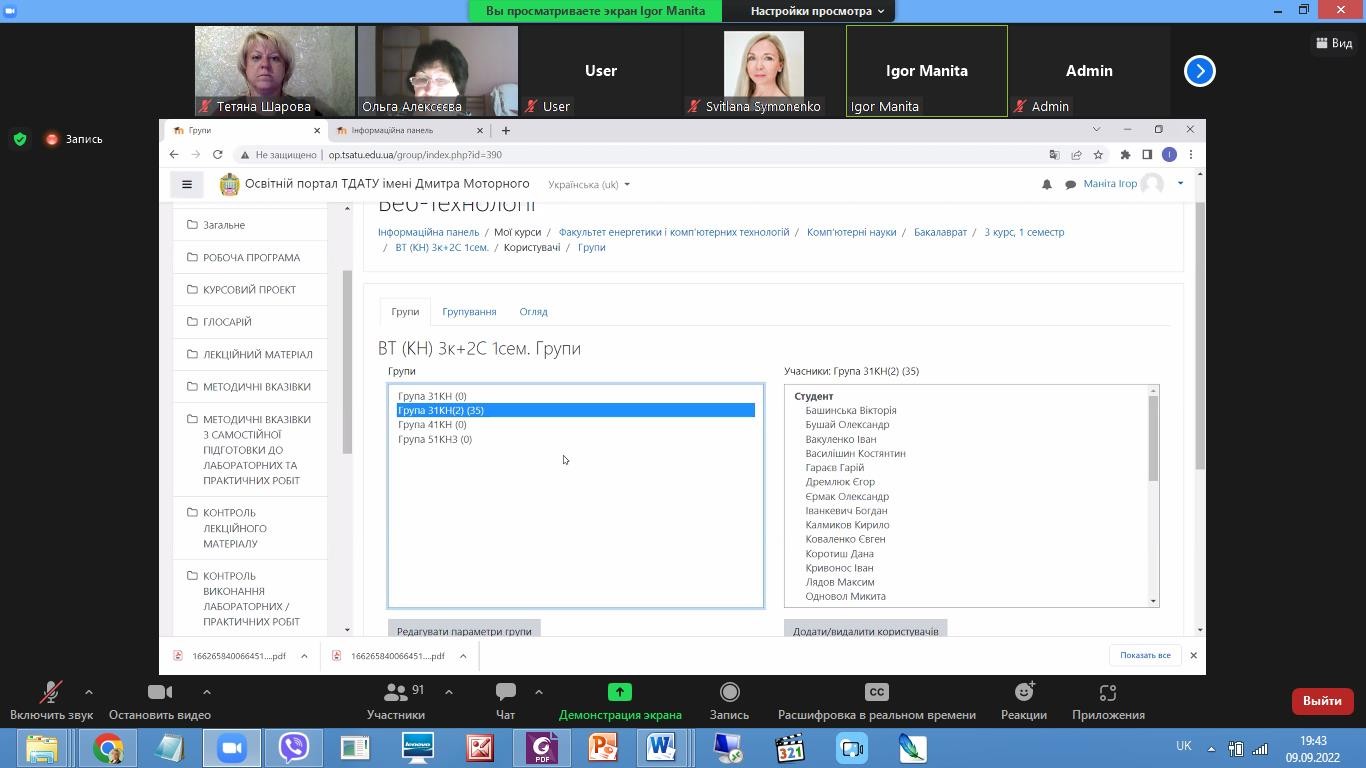Screen dimensions: 1366x768
Task: Switch to the Групування tab
Action: coord(469,312)
